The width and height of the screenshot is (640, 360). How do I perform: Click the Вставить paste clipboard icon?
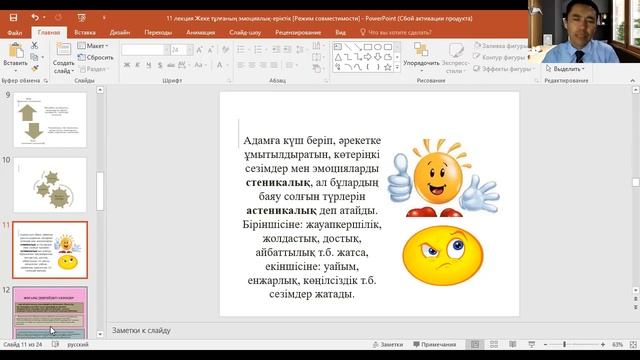[16, 51]
